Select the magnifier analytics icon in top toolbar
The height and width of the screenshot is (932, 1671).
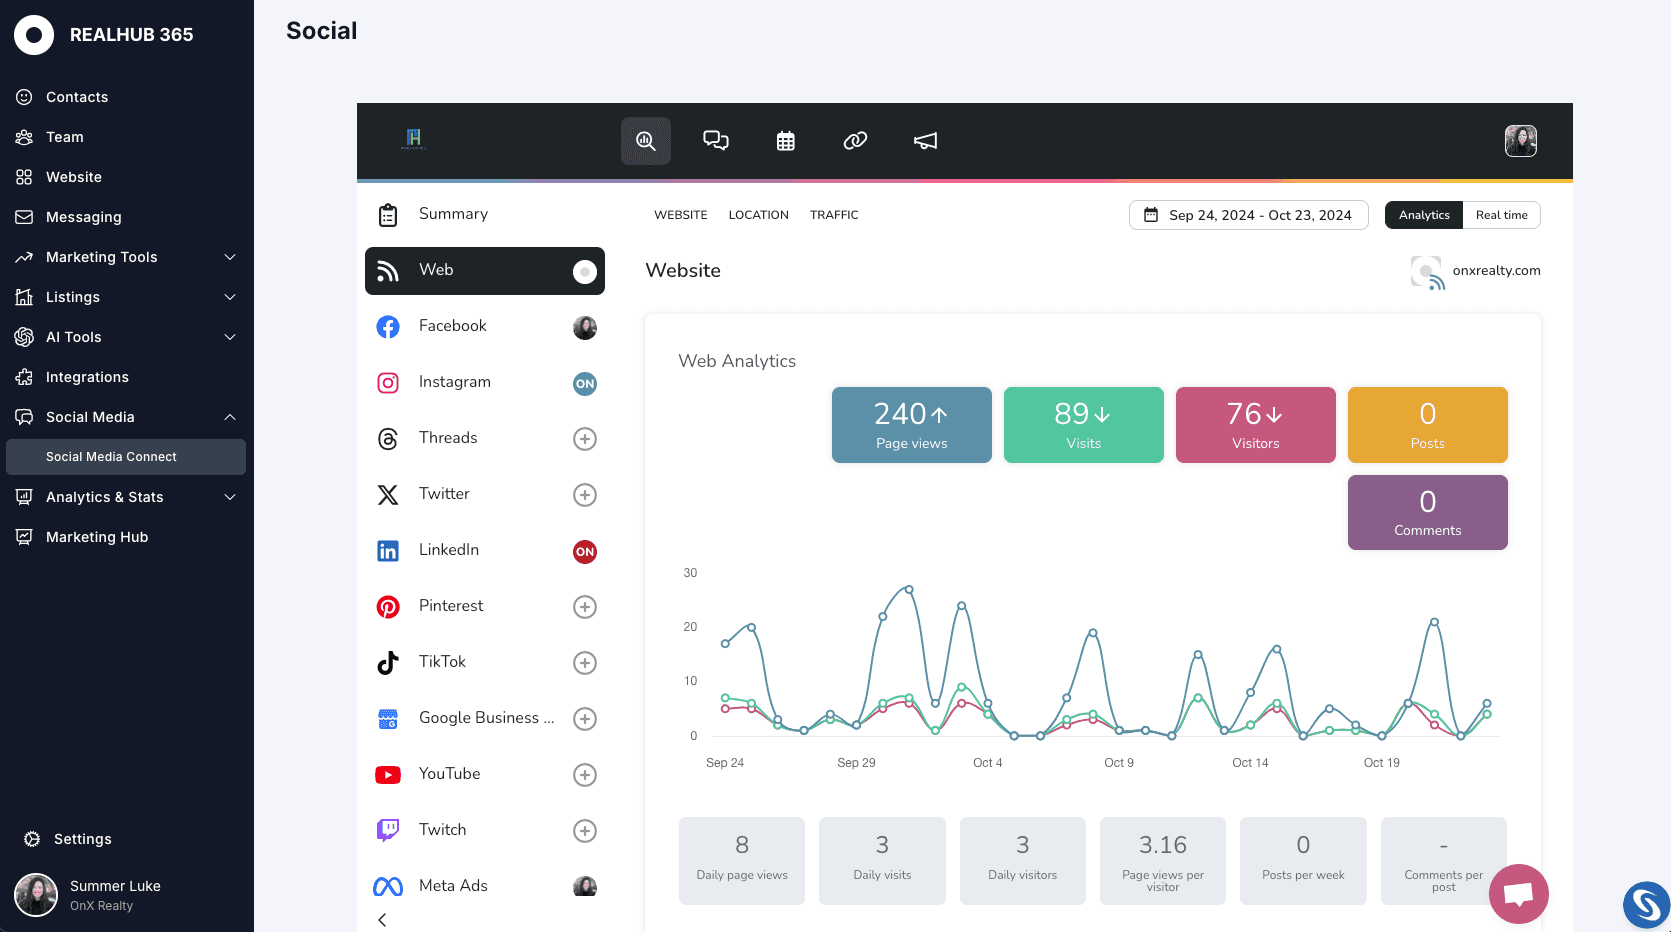point(645,141)
